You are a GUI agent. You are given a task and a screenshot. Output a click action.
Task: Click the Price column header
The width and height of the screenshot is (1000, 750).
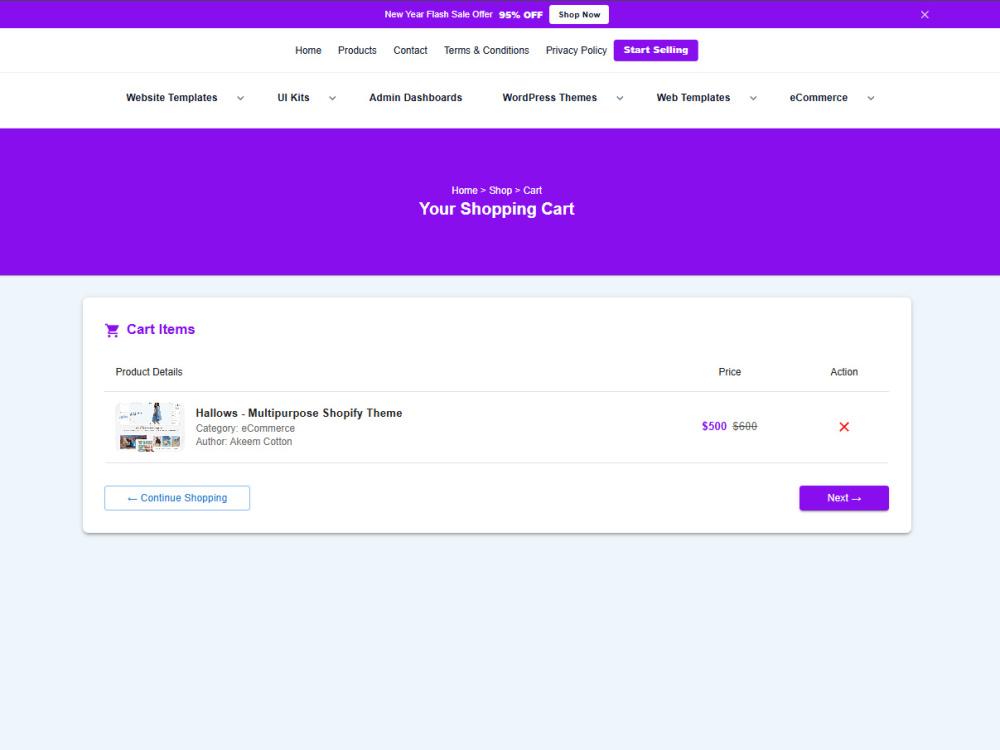point(730,372)
